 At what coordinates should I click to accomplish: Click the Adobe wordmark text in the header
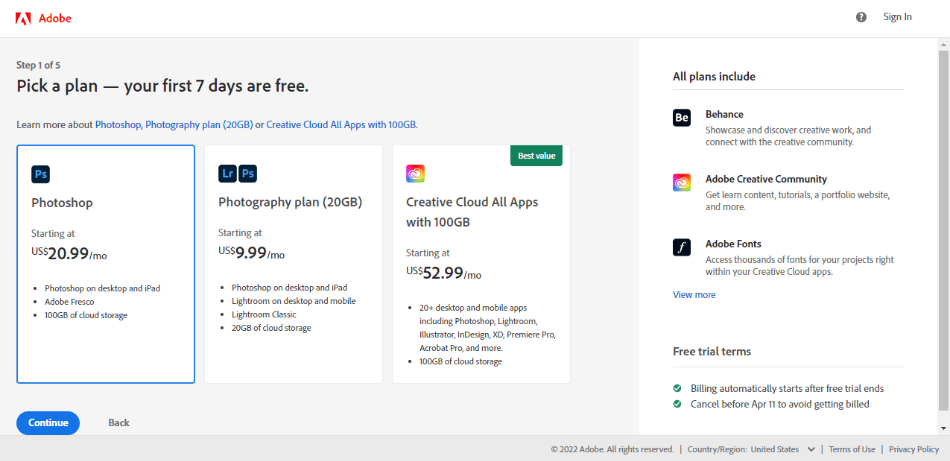(x=55, y=18)
